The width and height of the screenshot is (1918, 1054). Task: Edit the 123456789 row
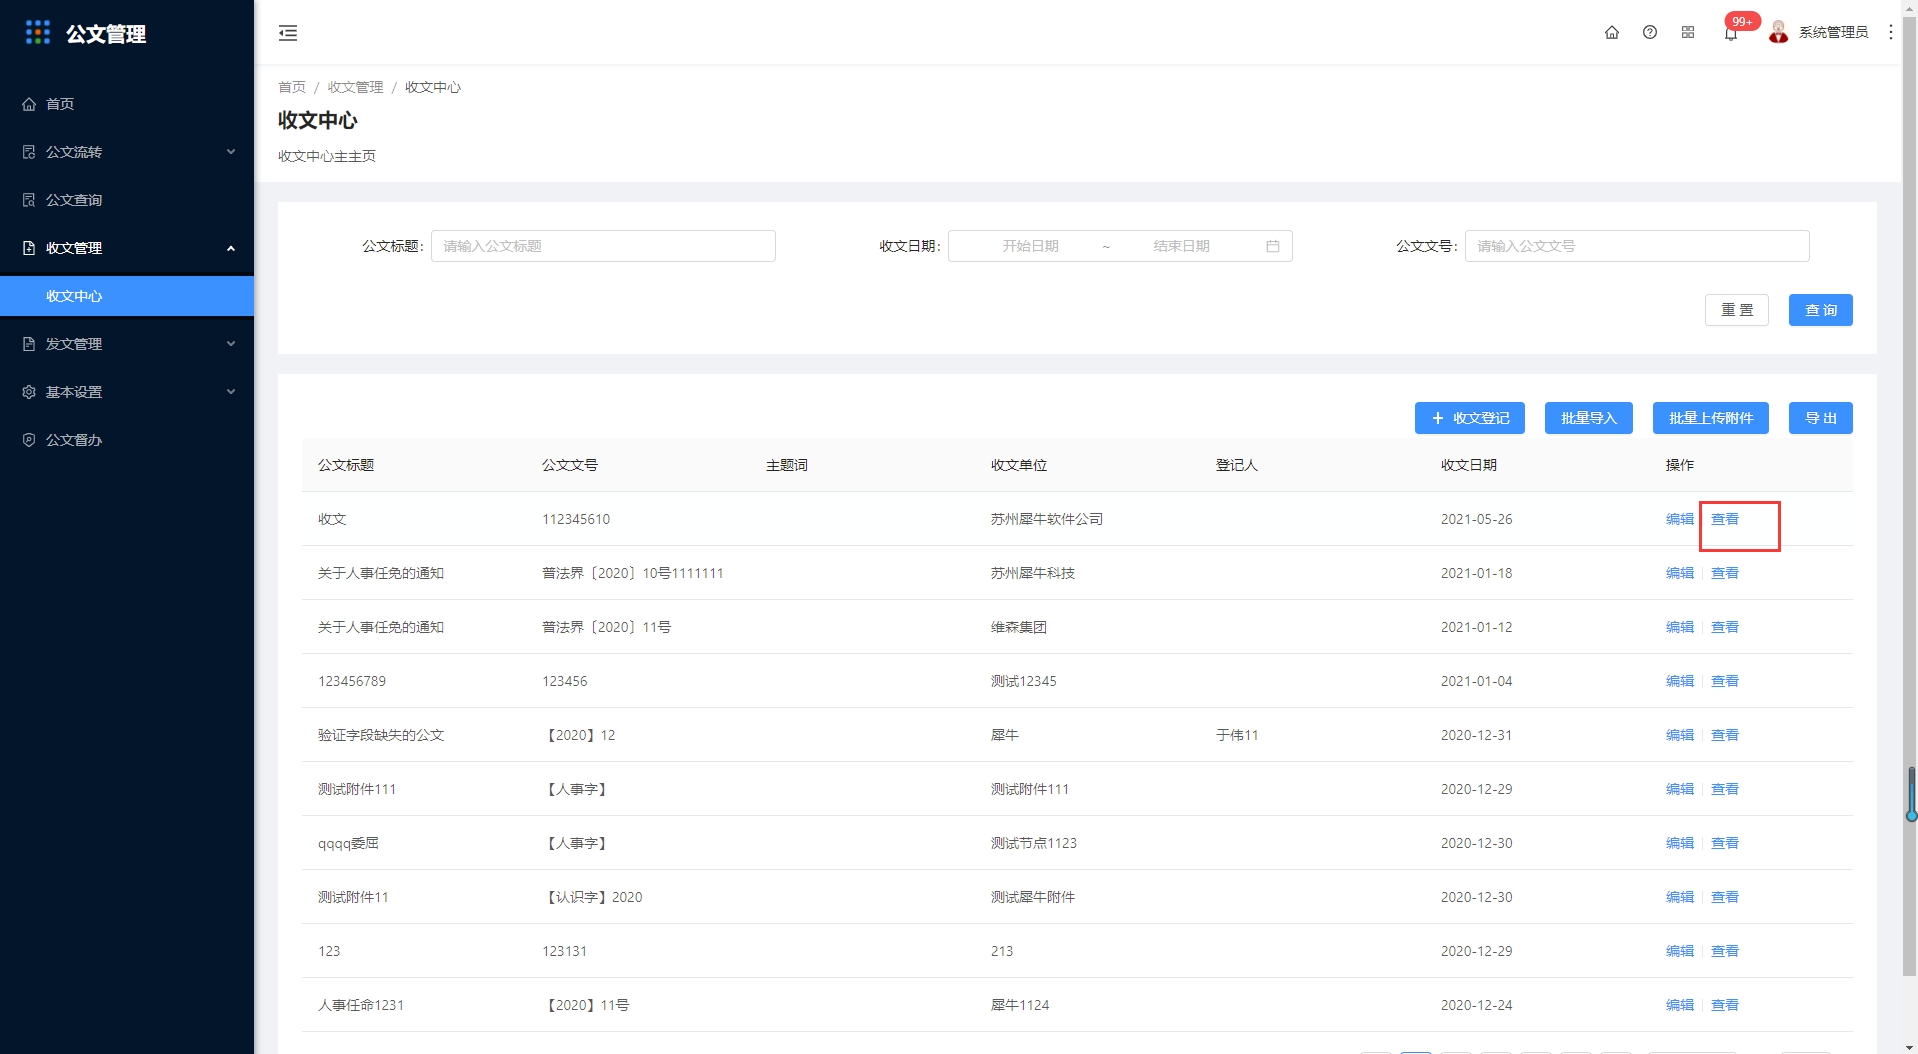coord(1679,681)
